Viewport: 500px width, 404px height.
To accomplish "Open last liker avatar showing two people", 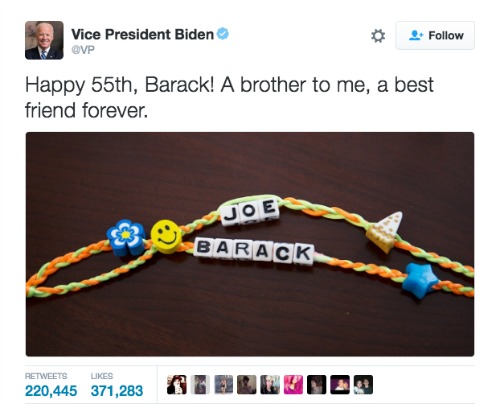I will point(363,385).
